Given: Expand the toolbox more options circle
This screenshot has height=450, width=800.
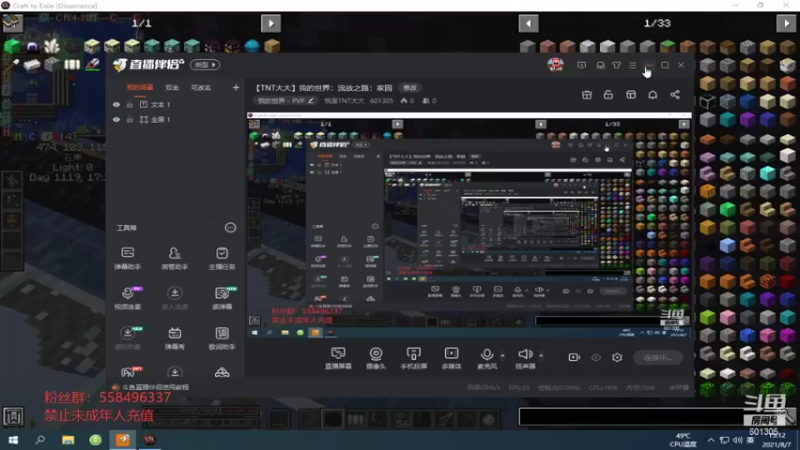Looking at the screenshot, I should [231, 228].
